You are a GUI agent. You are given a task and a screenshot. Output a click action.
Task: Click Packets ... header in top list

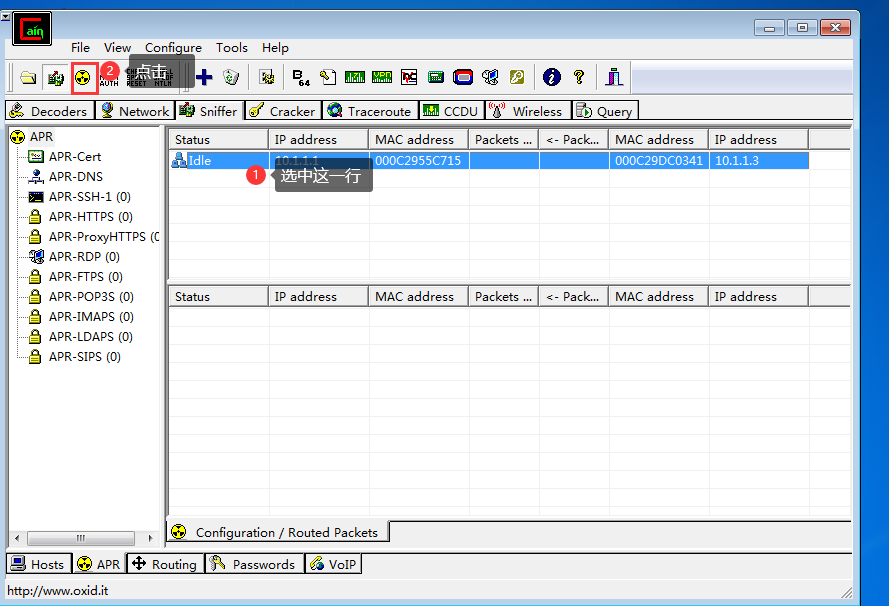point(503,139)
